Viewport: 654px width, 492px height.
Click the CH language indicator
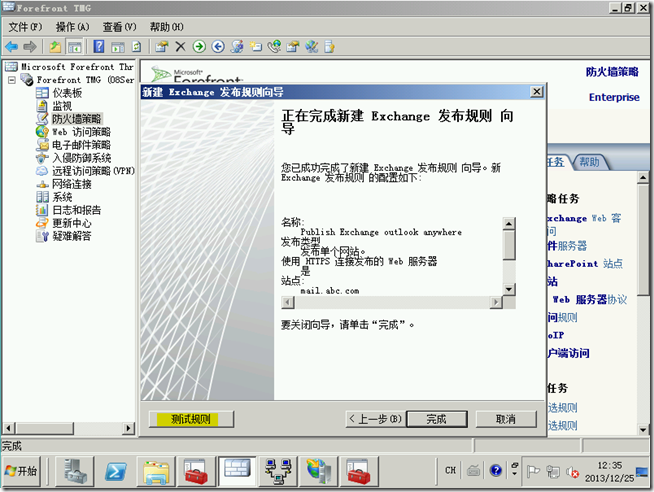tap(450, 470)
